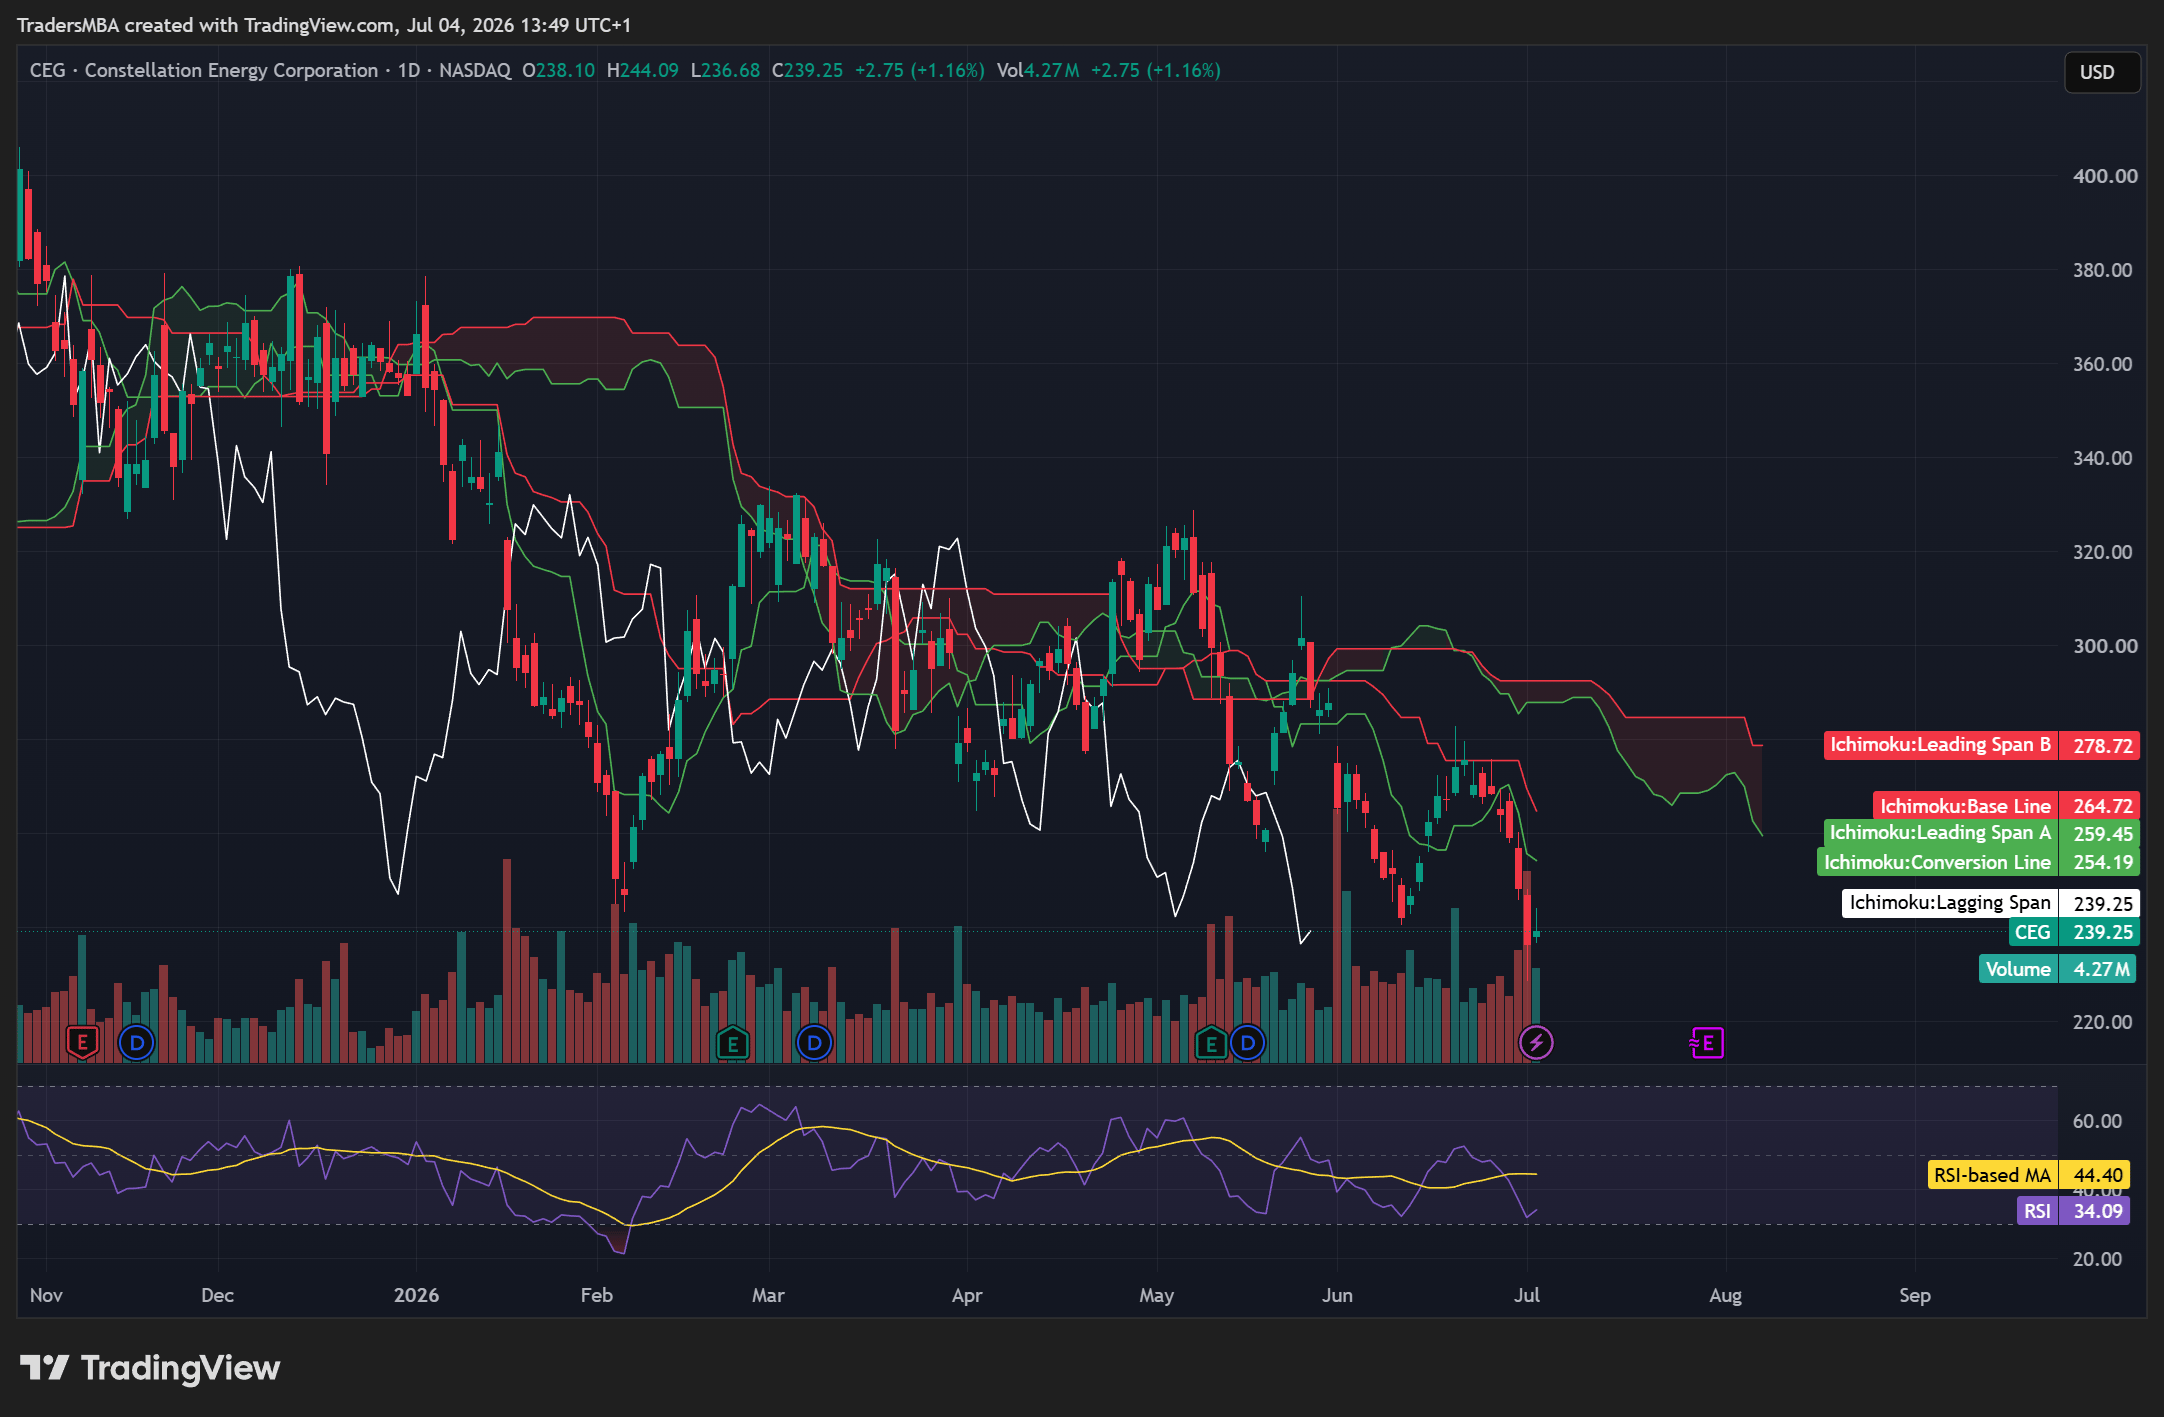Click the dividend D marker in November
Screen dimensions: 2164x1417
point(137,1043)
